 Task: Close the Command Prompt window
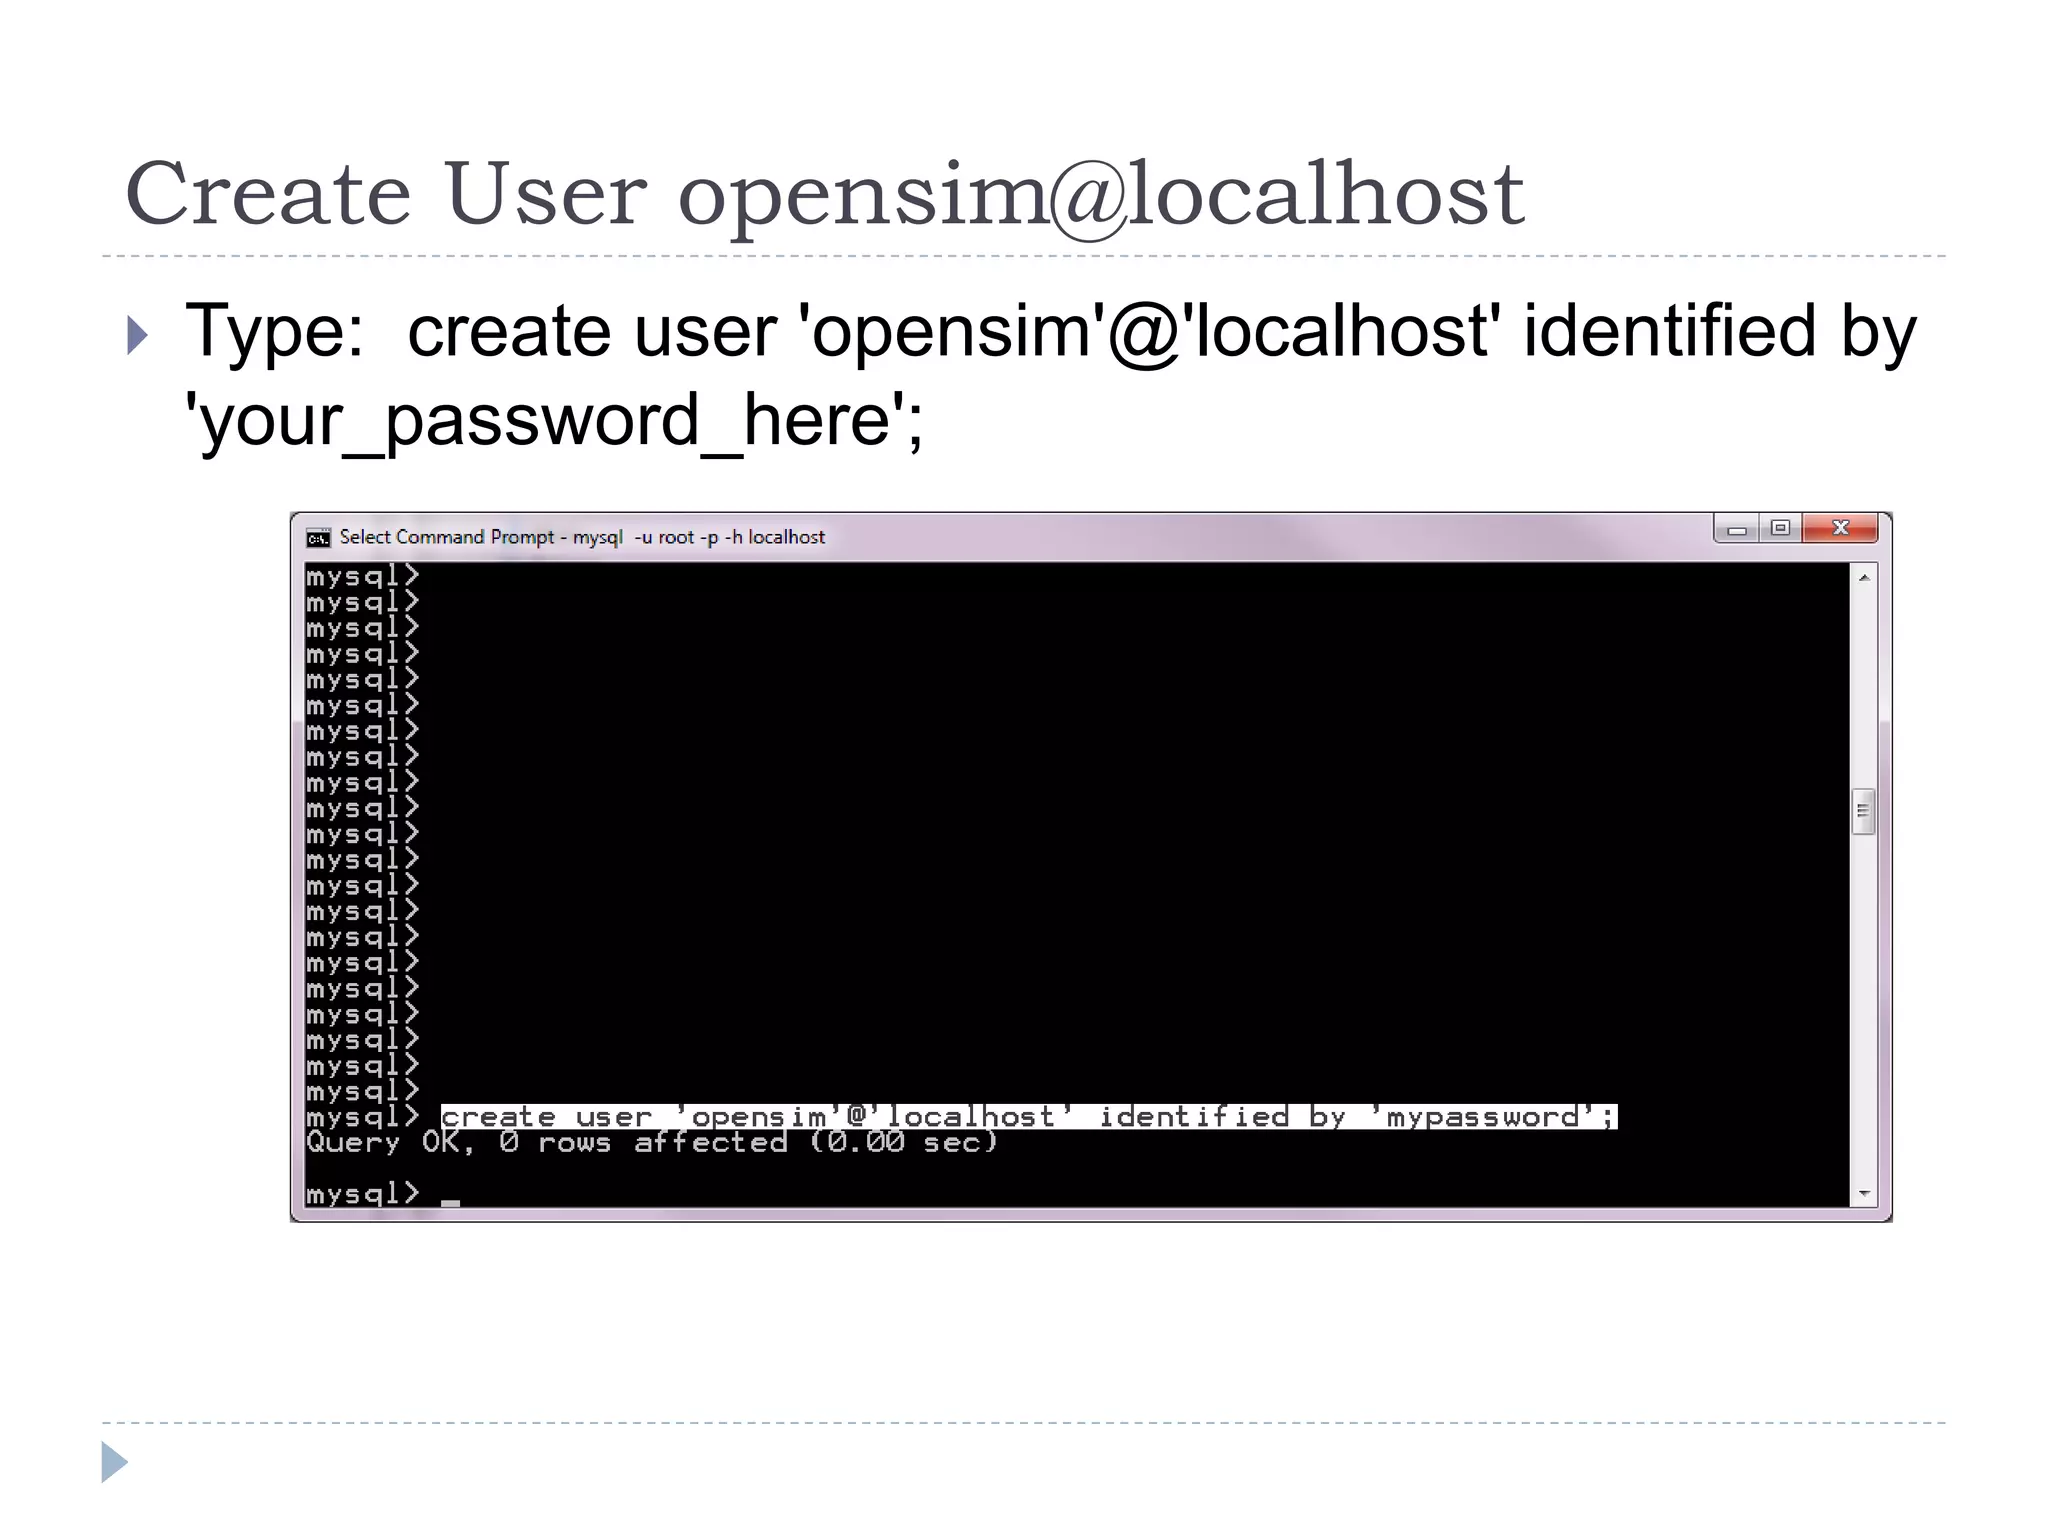coord(1840,528)
